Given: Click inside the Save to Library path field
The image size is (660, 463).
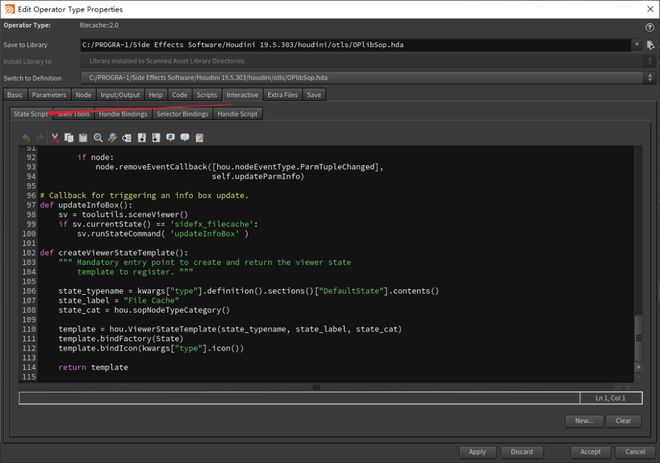Looking at the screenshot, I should (350, 44).
